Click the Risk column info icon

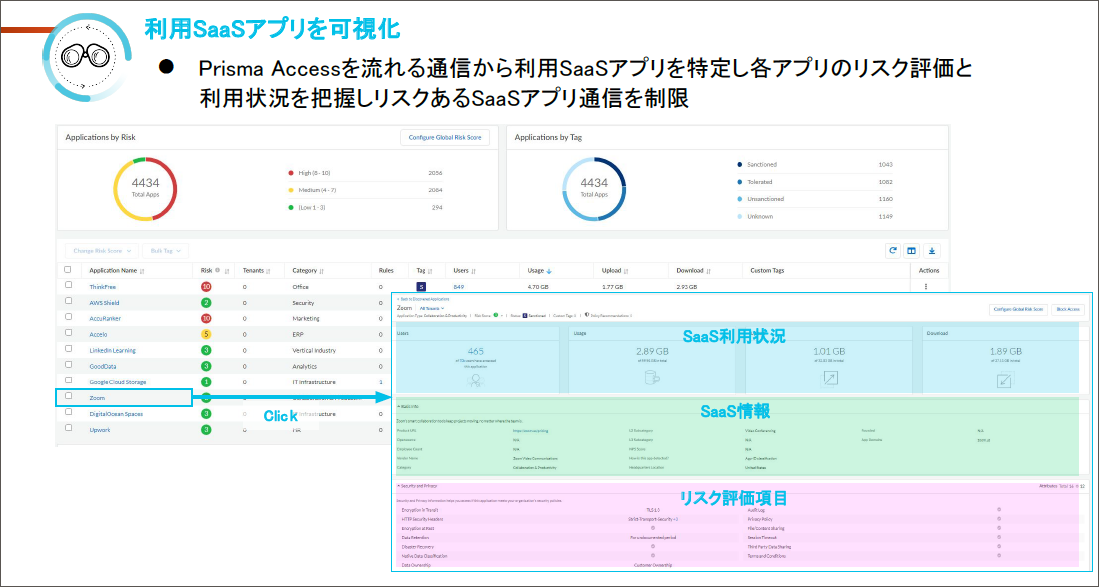[x=218, y=270]
